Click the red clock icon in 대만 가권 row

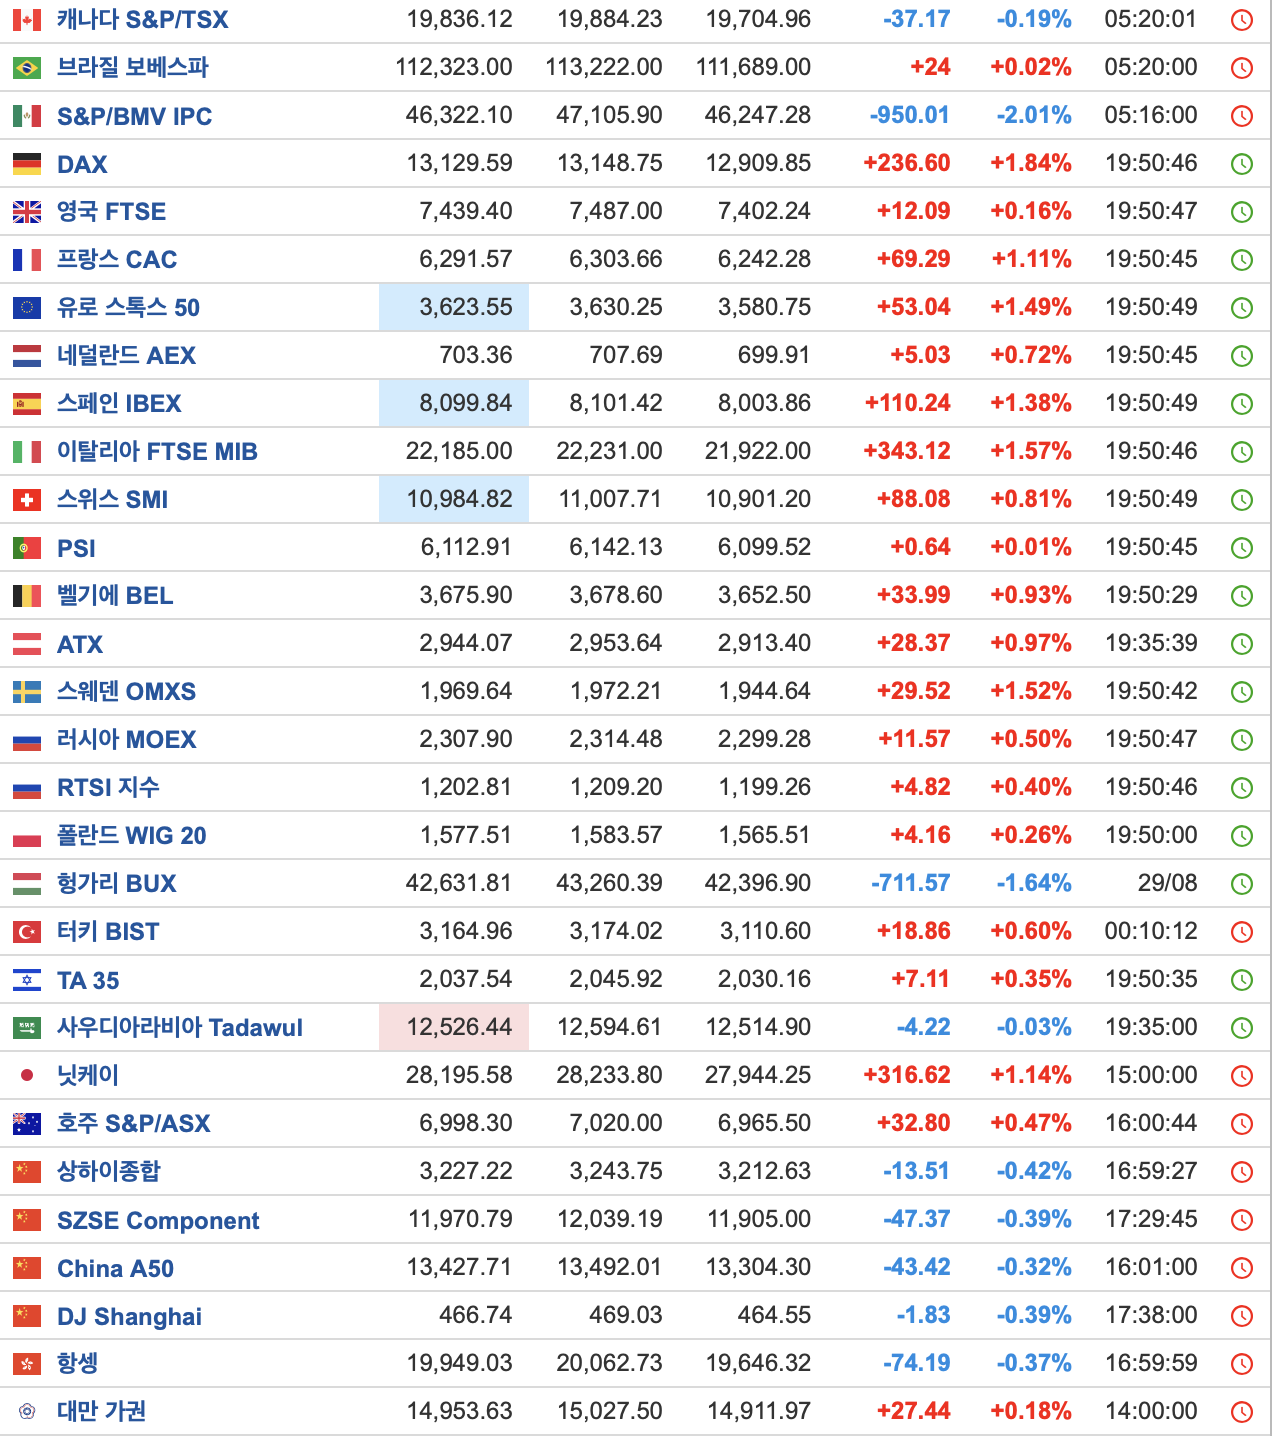click(x=1242, y=1412)
